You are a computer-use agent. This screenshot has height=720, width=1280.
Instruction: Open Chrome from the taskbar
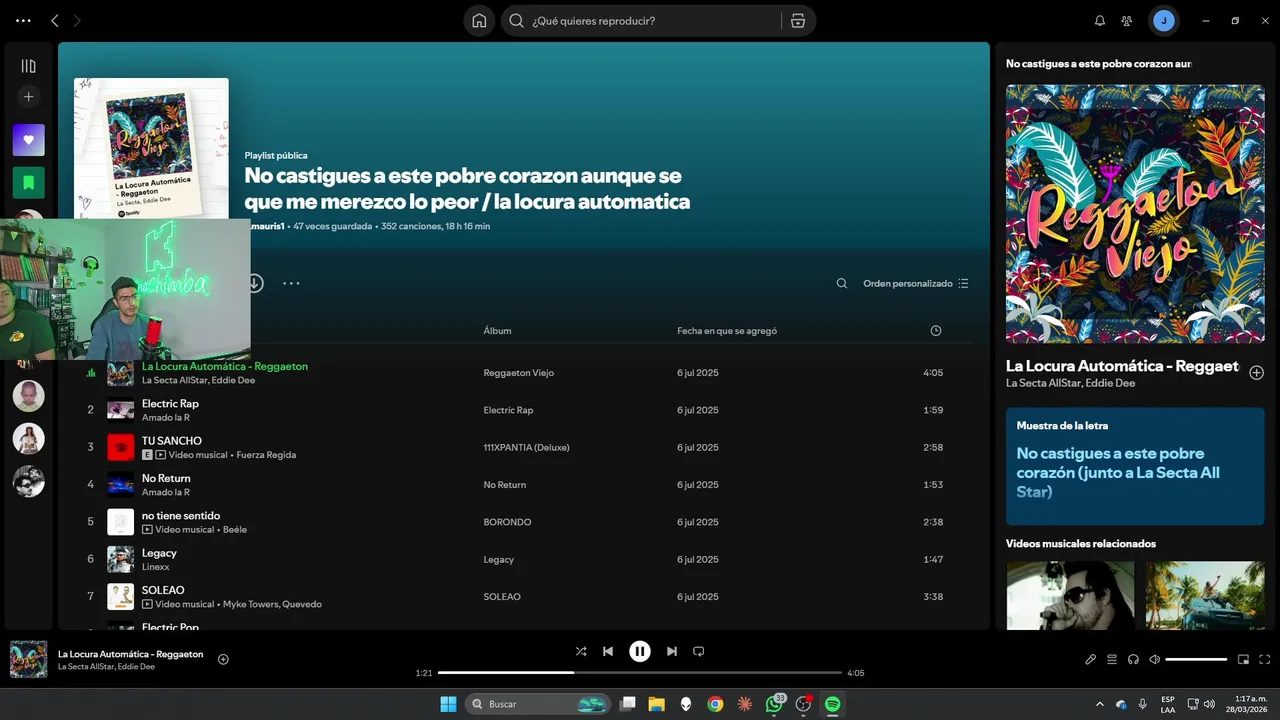pos(715,704)
